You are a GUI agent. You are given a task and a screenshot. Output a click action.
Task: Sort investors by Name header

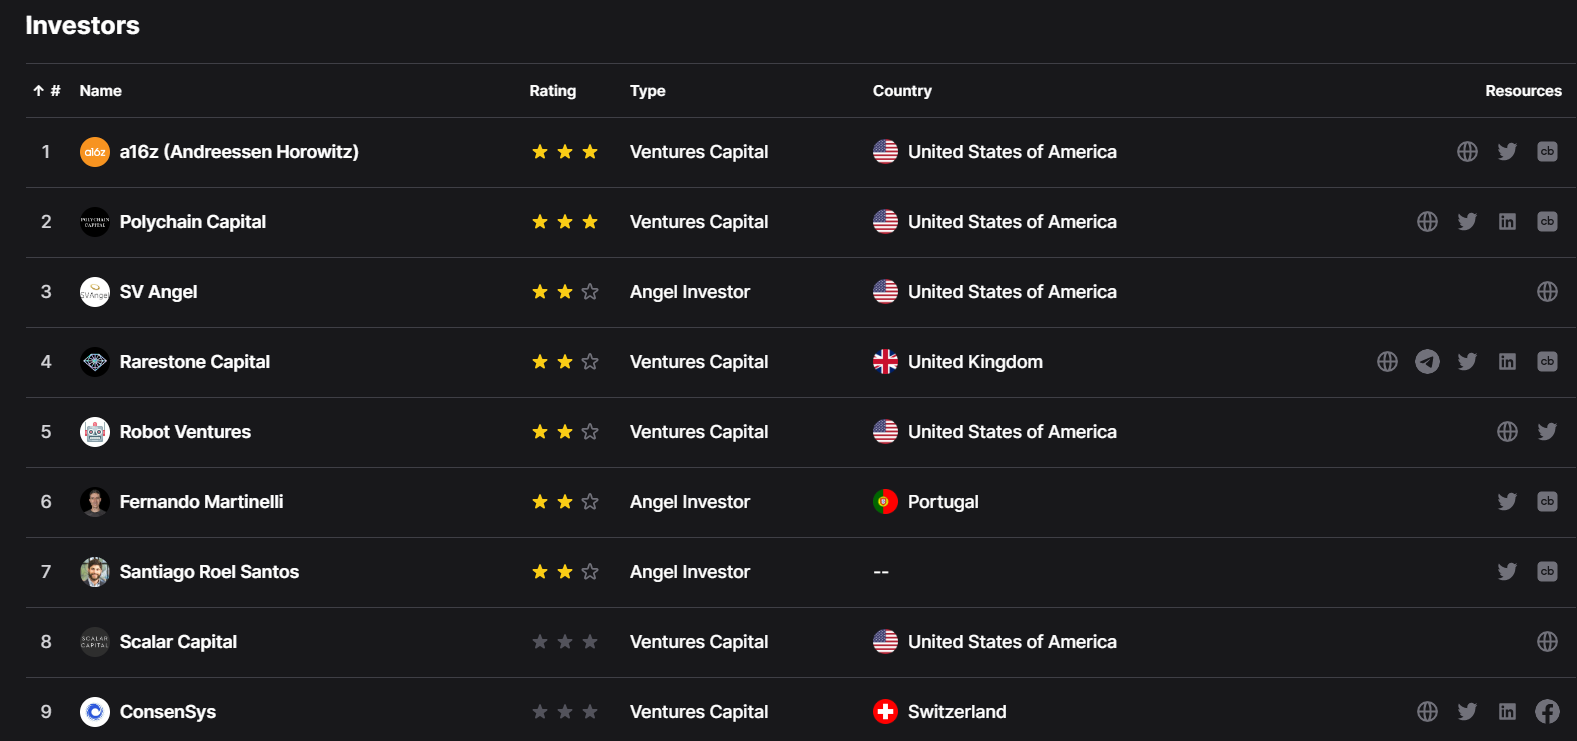pyautogui.click(x=100, y=91)
